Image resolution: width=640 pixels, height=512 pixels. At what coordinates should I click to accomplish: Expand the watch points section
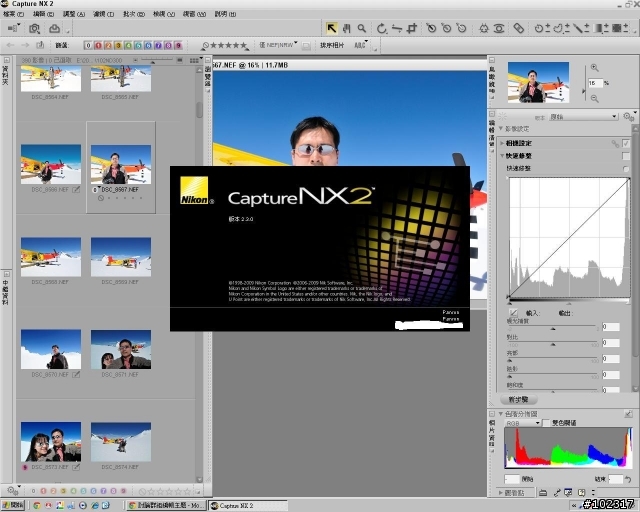click(x=500, y=492)
